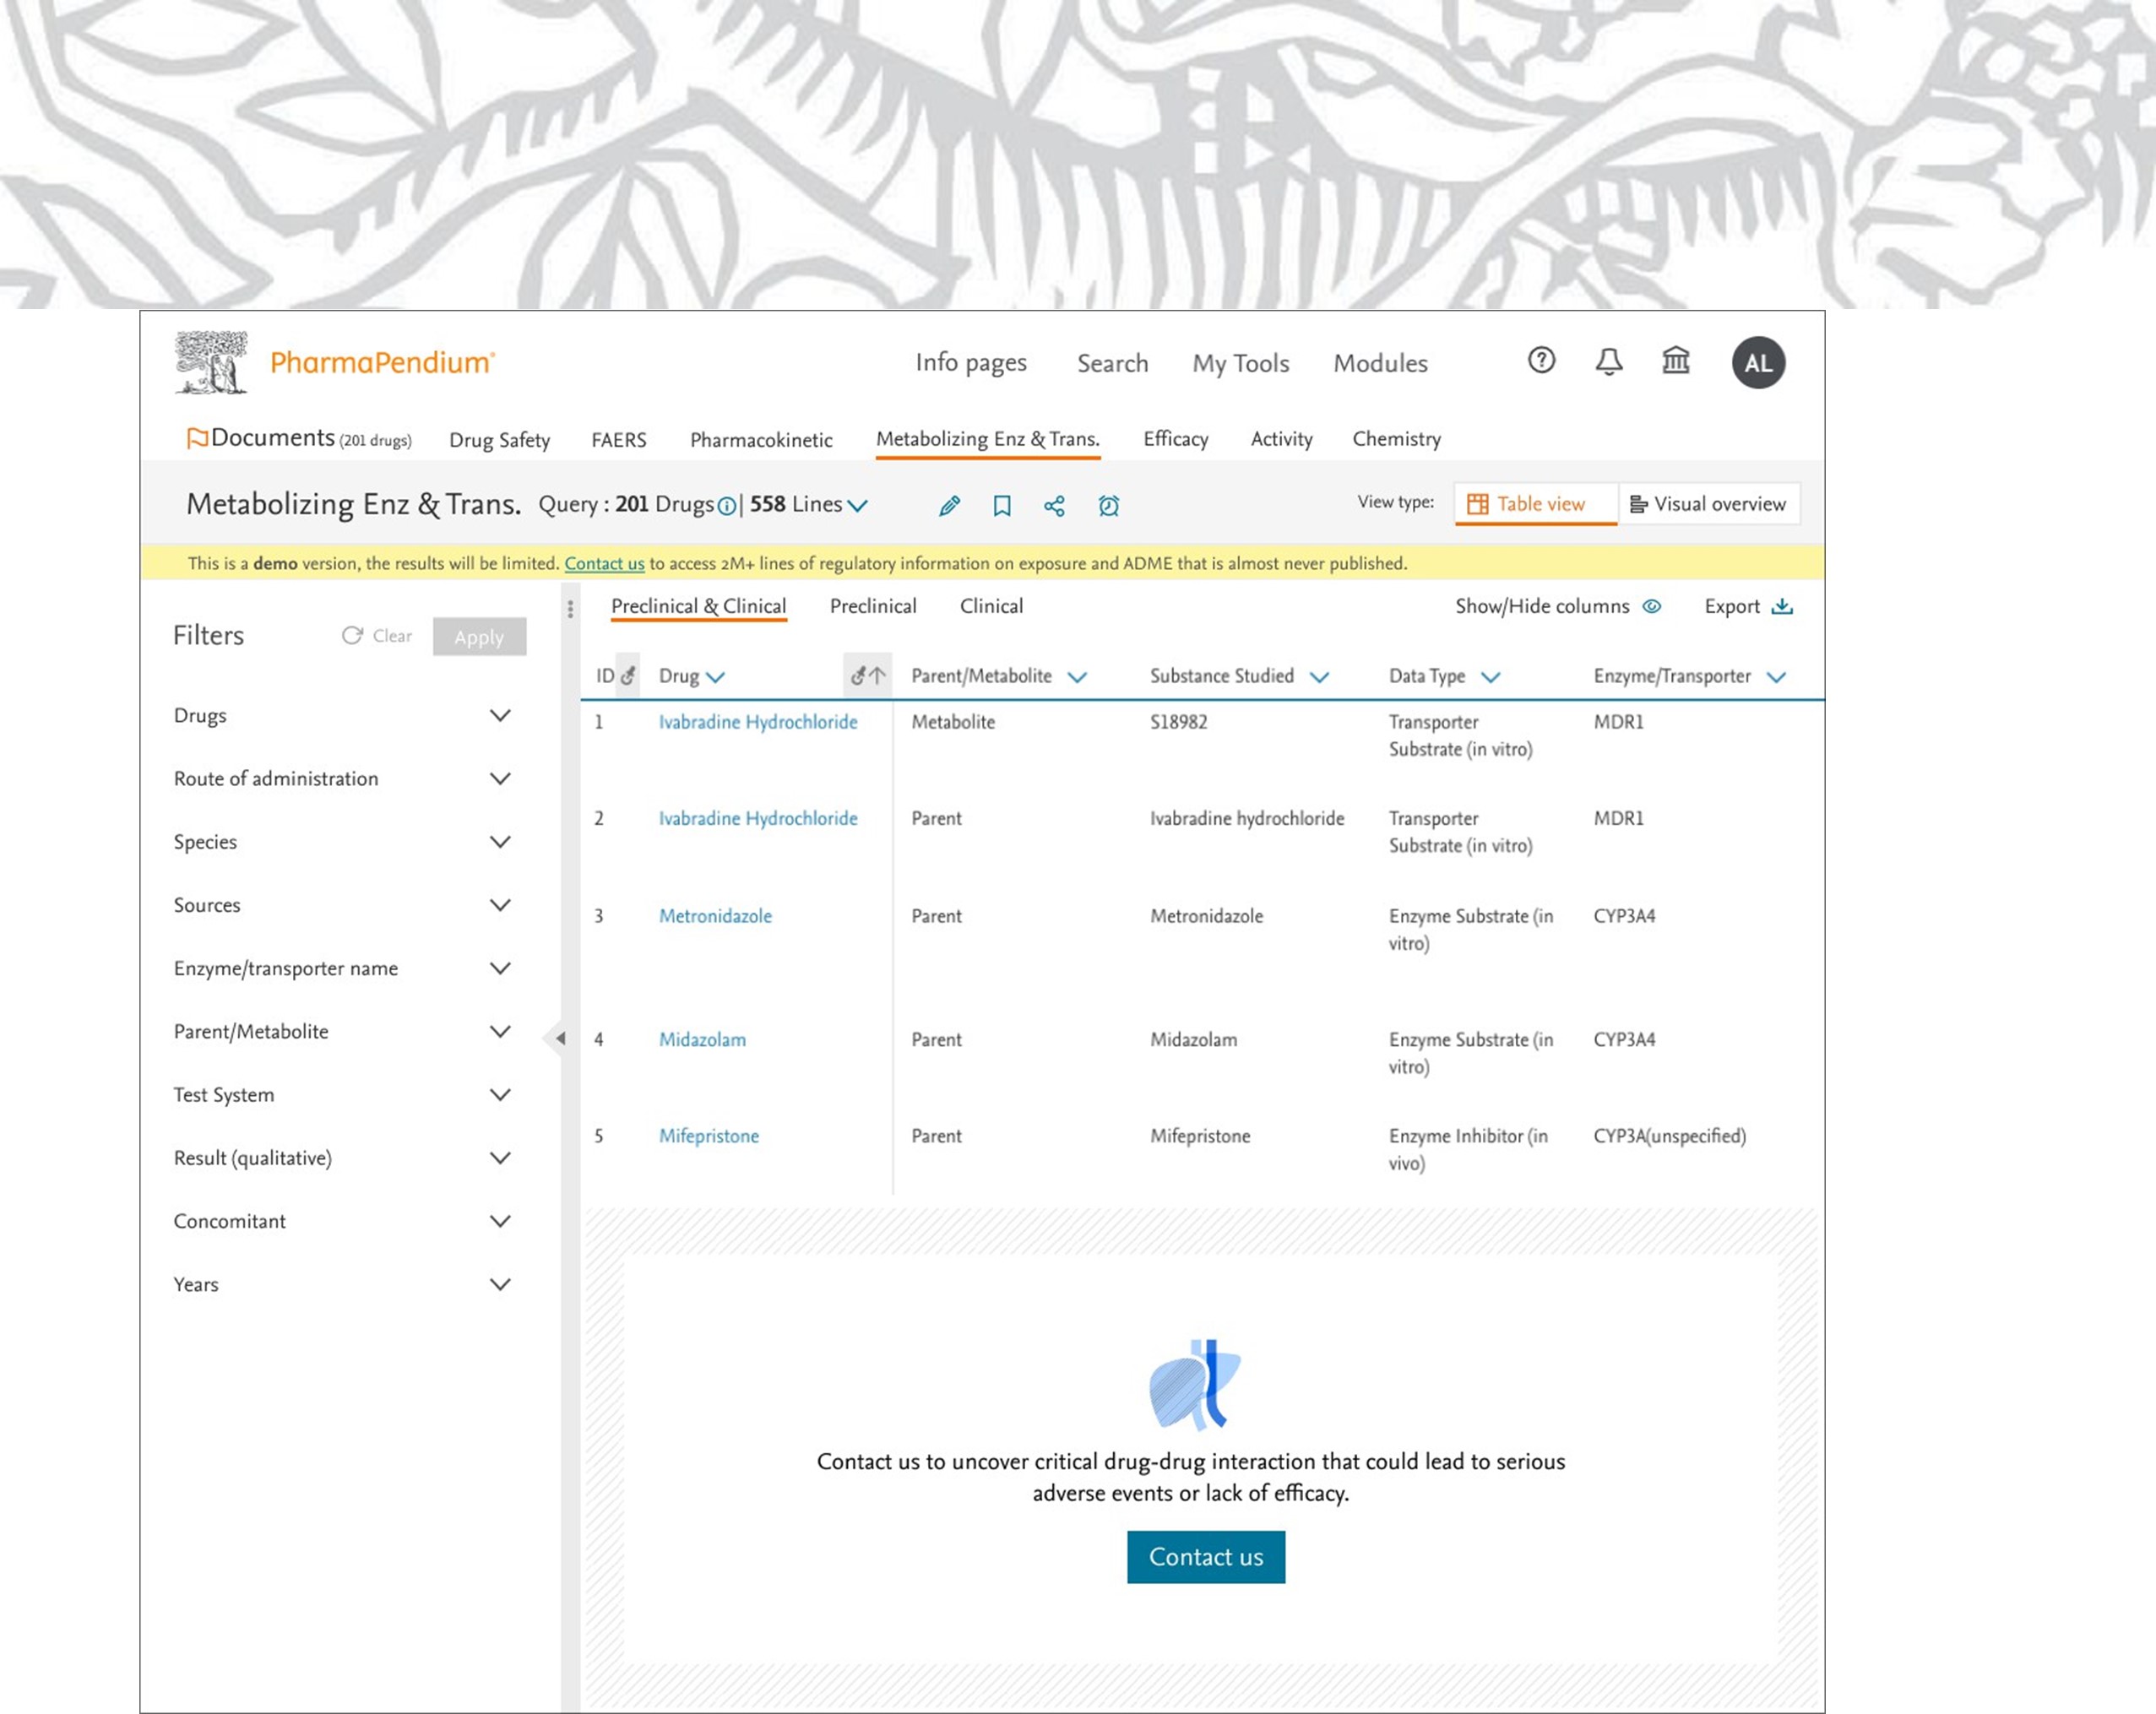
Task: Open Midazolam drug link
Action: [x=702, y=1039]
